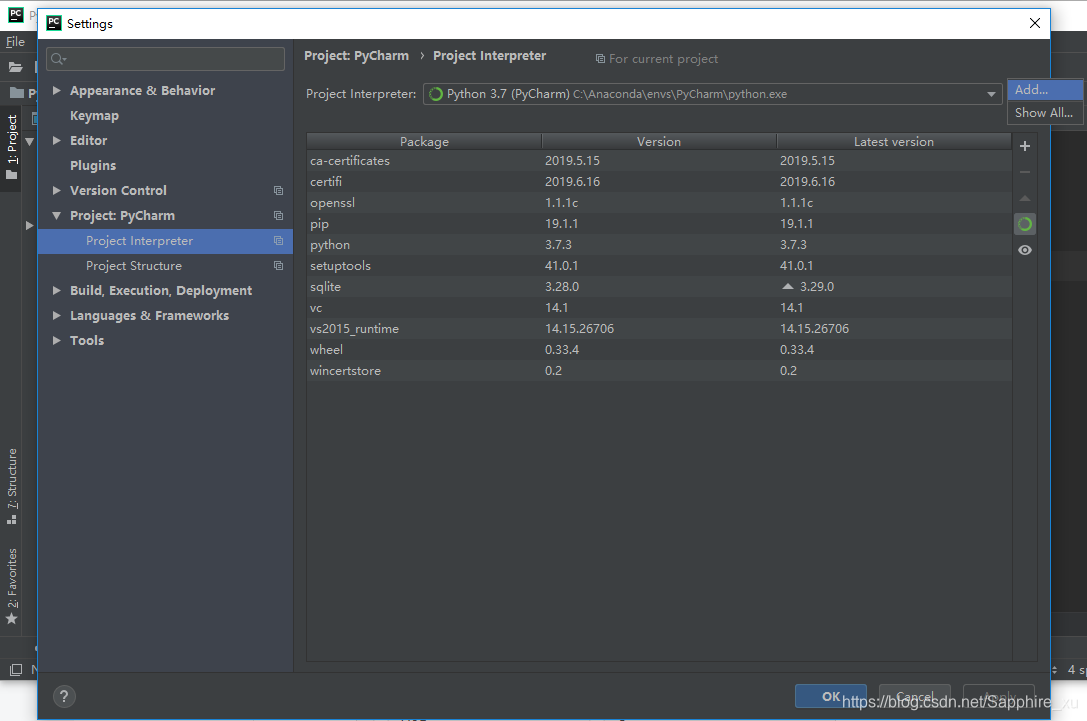Toggle Conda package management mode
Screen dimensions: 1087x721
click(1024, 223)
